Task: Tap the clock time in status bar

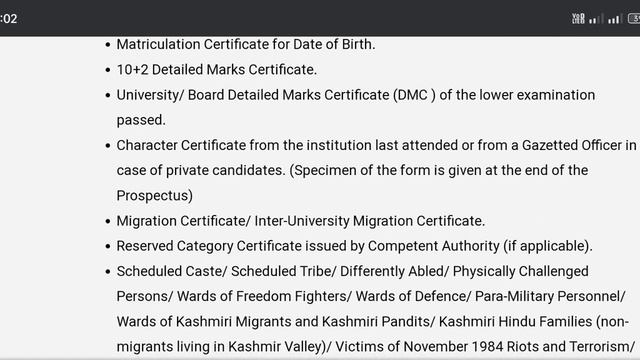Action: (9, 19)
